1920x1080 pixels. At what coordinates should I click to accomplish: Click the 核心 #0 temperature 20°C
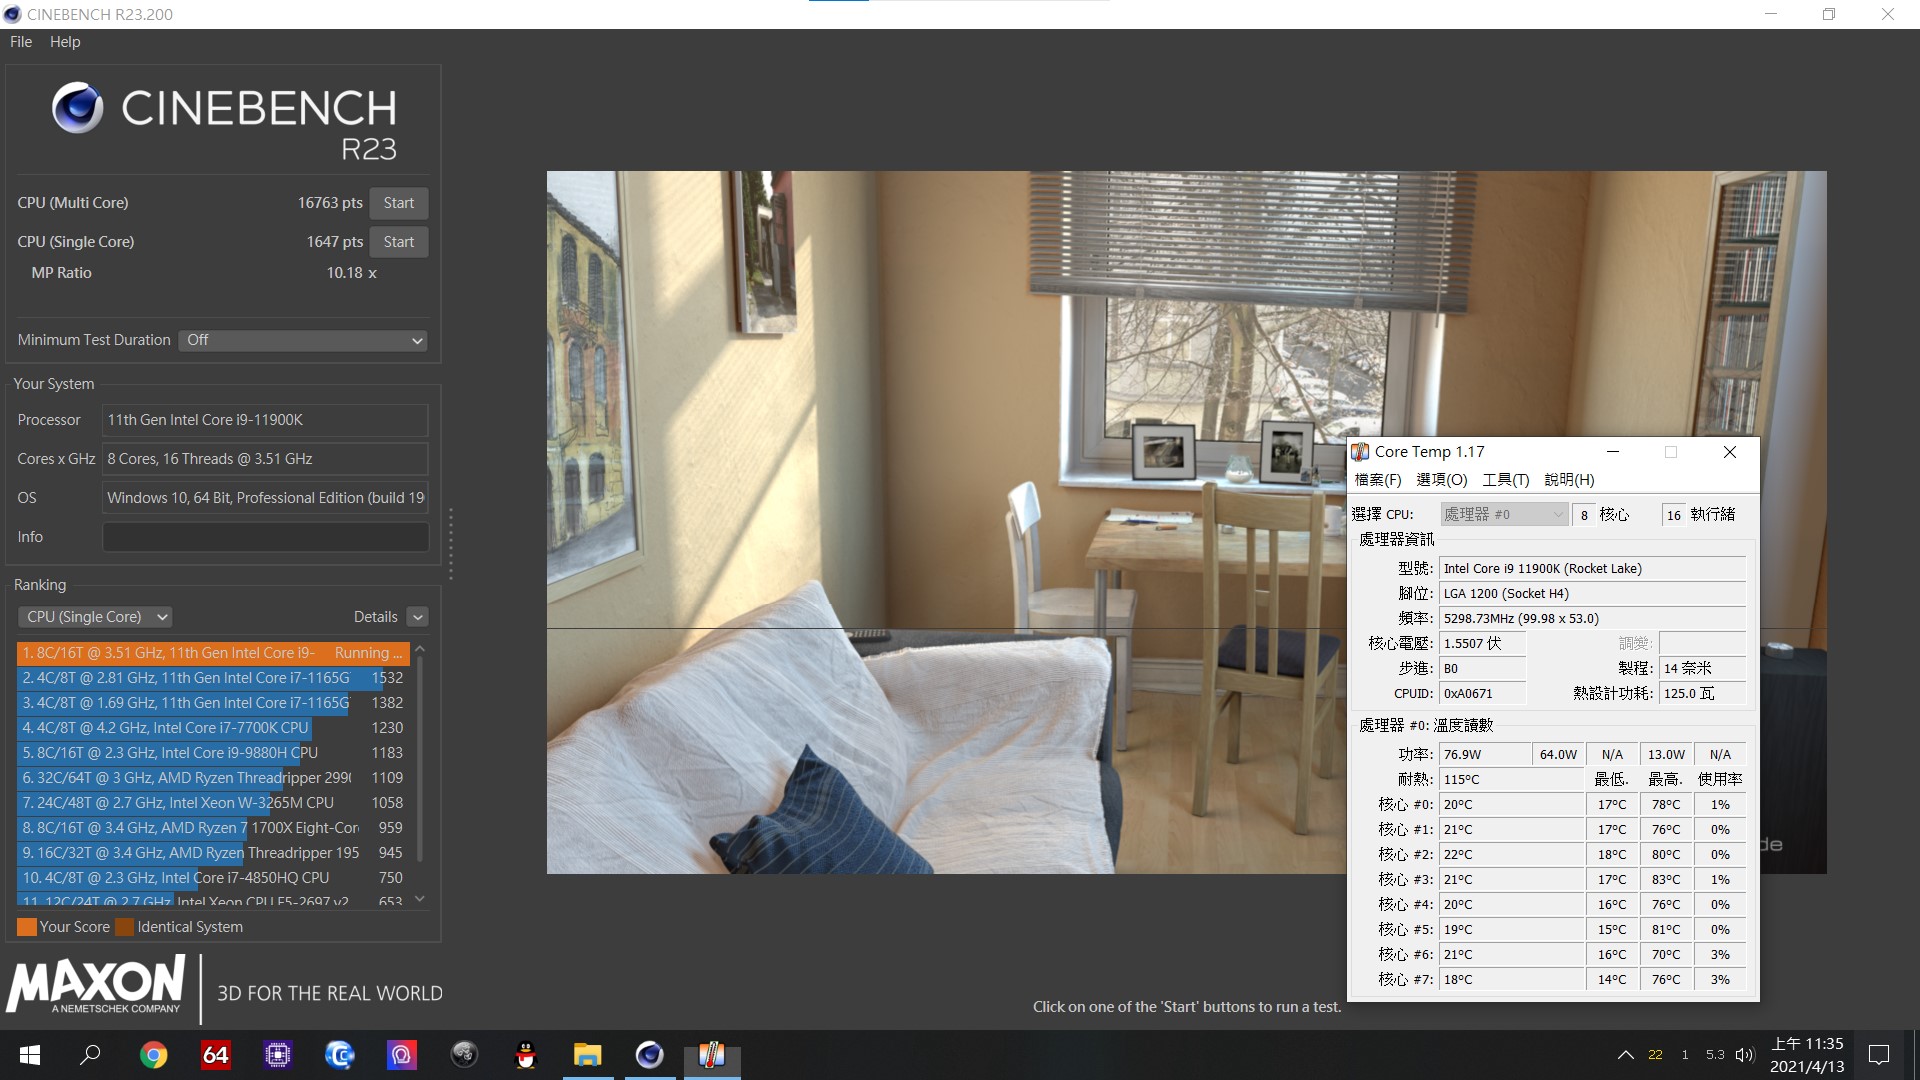pyautogui.click(x=1511, y=805)
